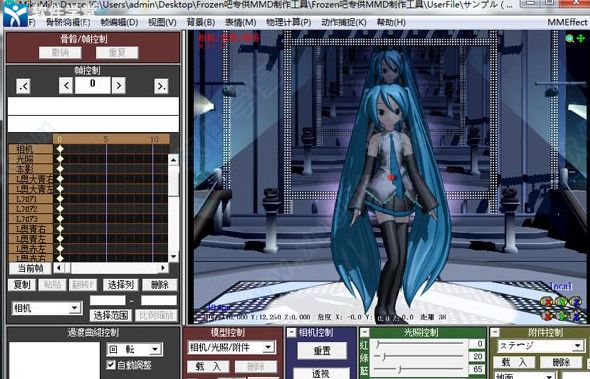This screenshot has height=379, width=590.
Task: Open the 表情(M) menu
Action: tap(240, 22)
